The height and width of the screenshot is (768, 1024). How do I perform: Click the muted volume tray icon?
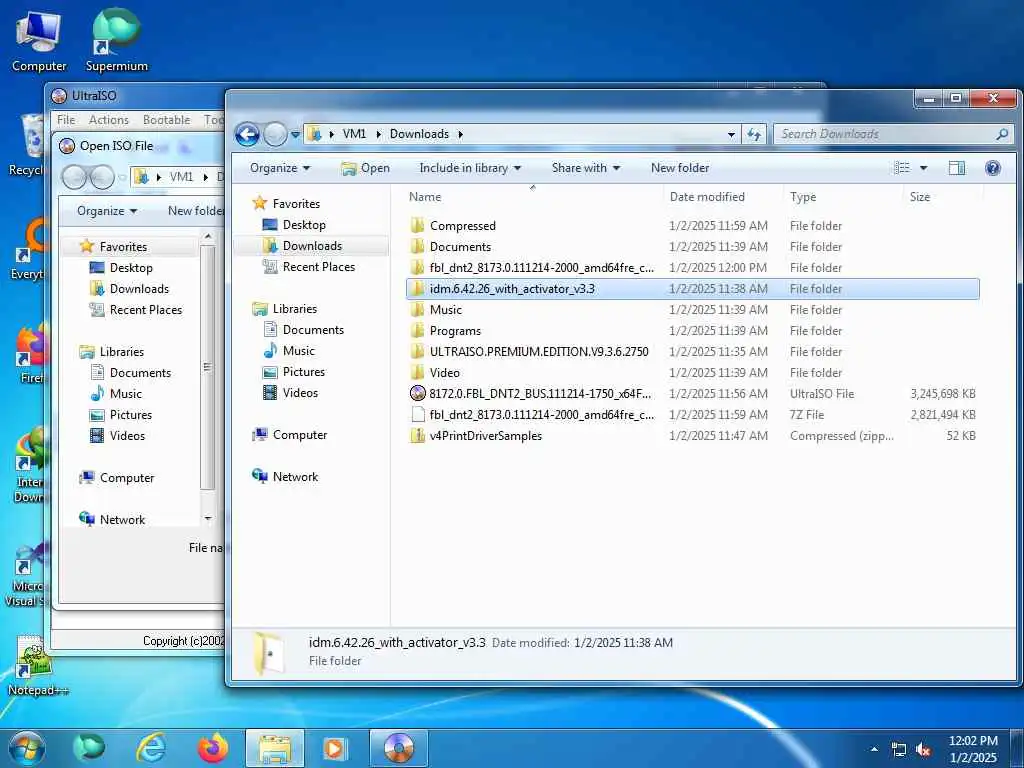[x=923, y=750]
